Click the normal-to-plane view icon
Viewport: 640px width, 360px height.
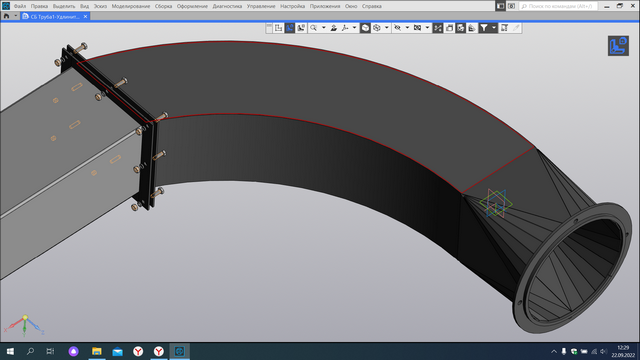click(334, 28)
